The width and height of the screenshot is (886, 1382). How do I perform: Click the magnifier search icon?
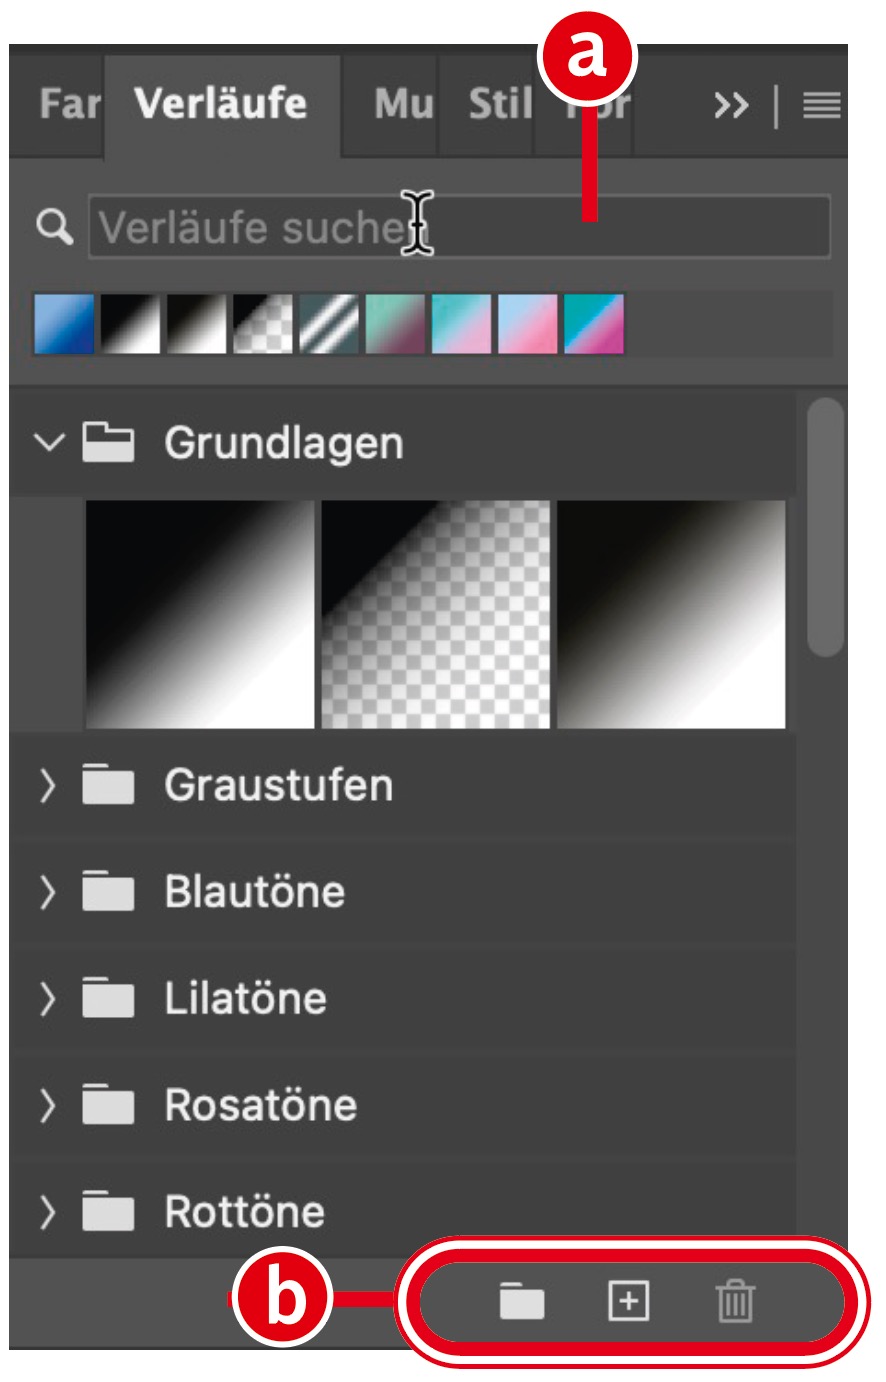point(54,228)
